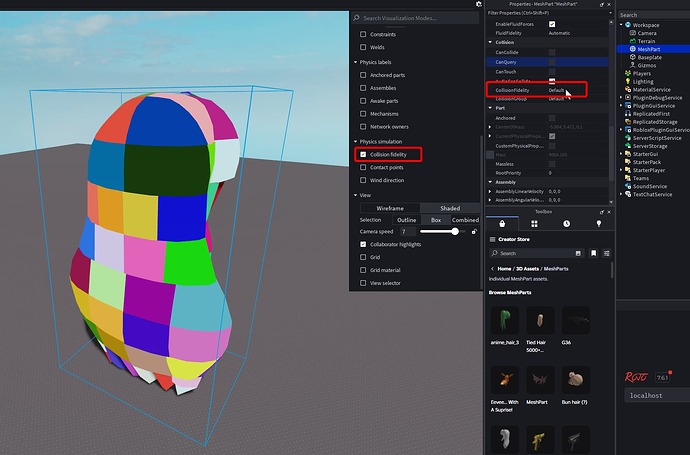Go back with Toolbox breadcrumb arrow
The image size is (690, 455).
tap(492, 268)
